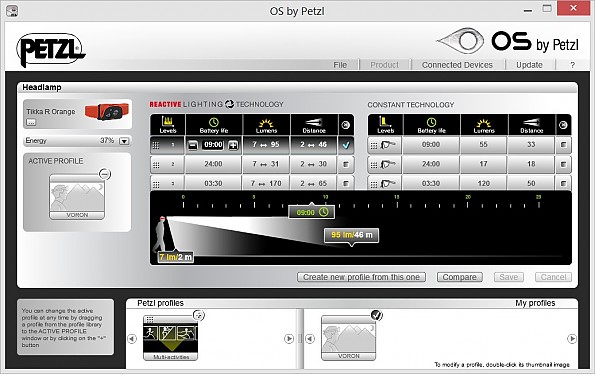This screenshot has height=374, width=595.
Task: Click the constant table settings circle icon
Action: pyautogui.click(x=563, y=125)
